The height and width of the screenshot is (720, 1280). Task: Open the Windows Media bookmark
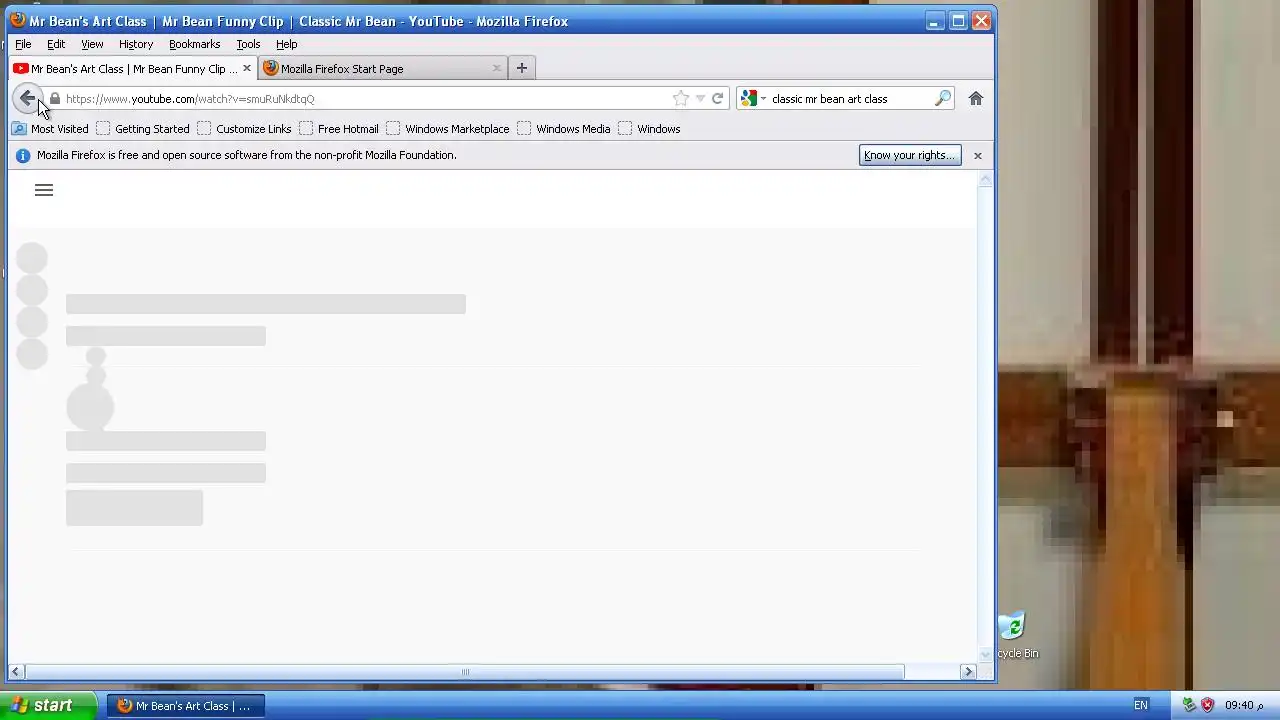pos(563,129)
